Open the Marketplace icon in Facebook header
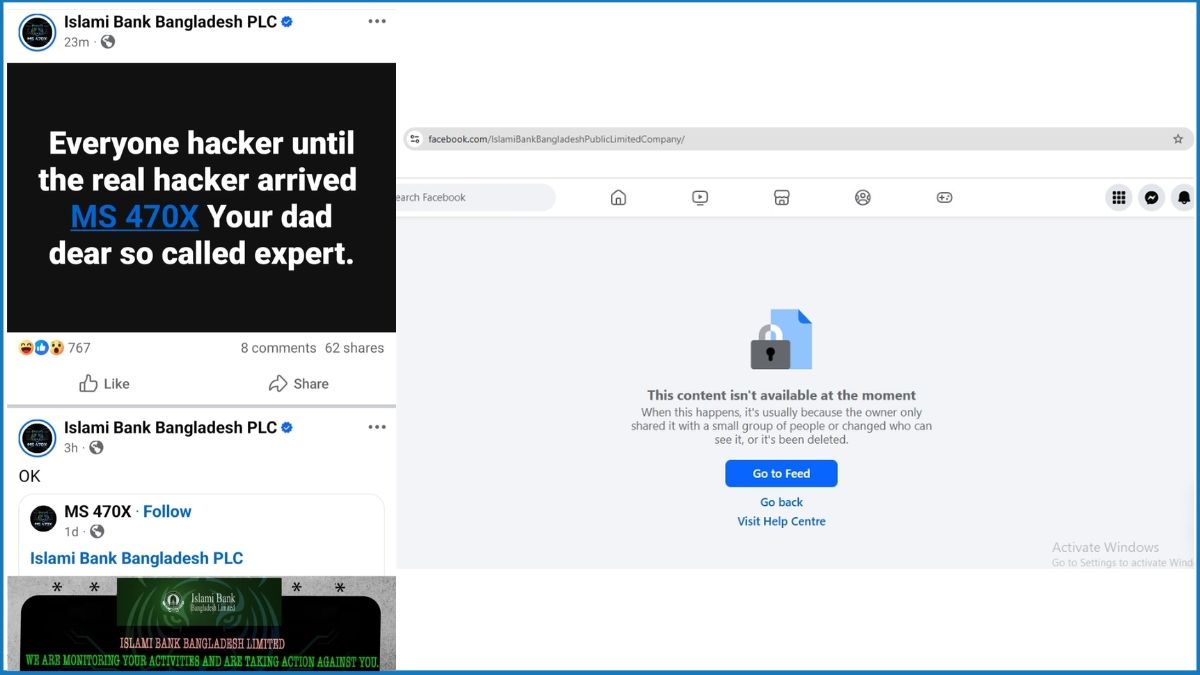1200x675 pixels. tap(782, 198)
